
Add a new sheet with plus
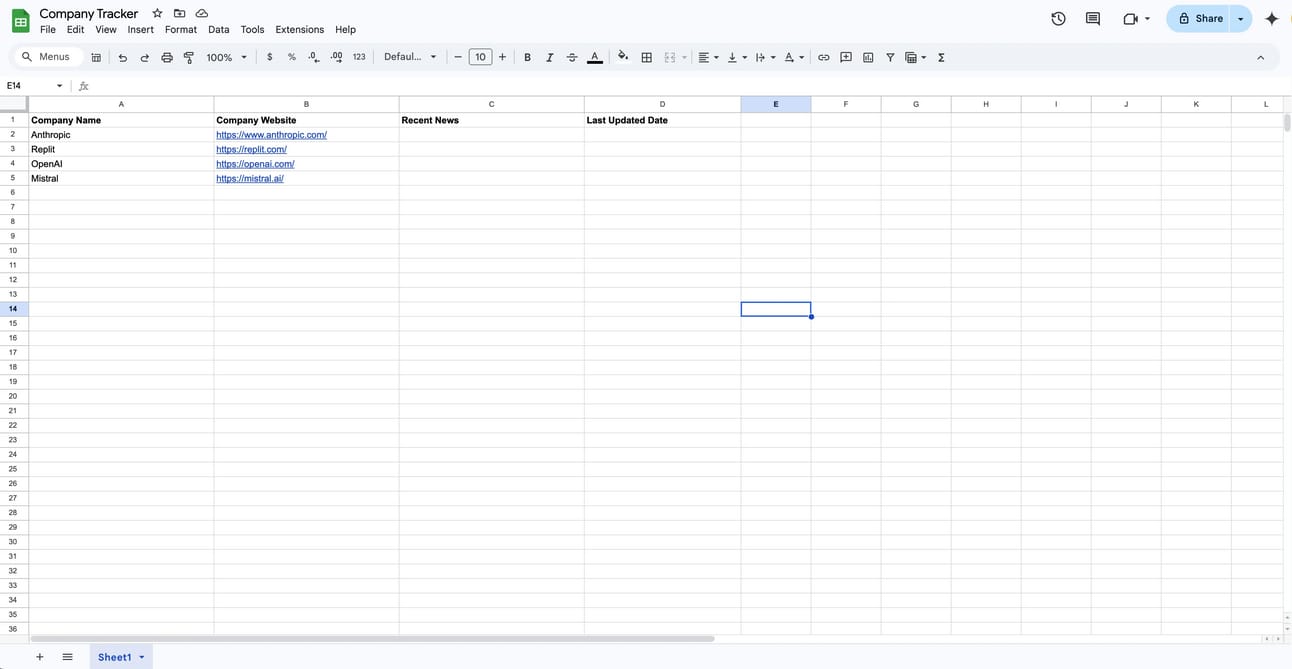tap(40, 657)
